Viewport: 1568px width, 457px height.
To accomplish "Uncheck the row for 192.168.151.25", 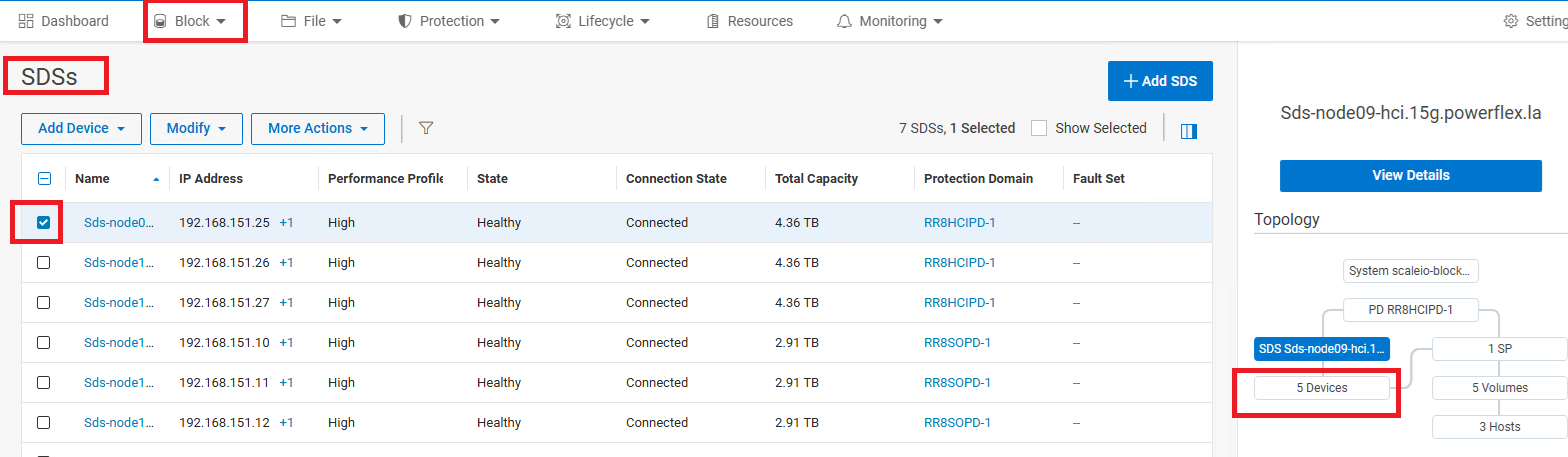I will click(x=43, y=223).
